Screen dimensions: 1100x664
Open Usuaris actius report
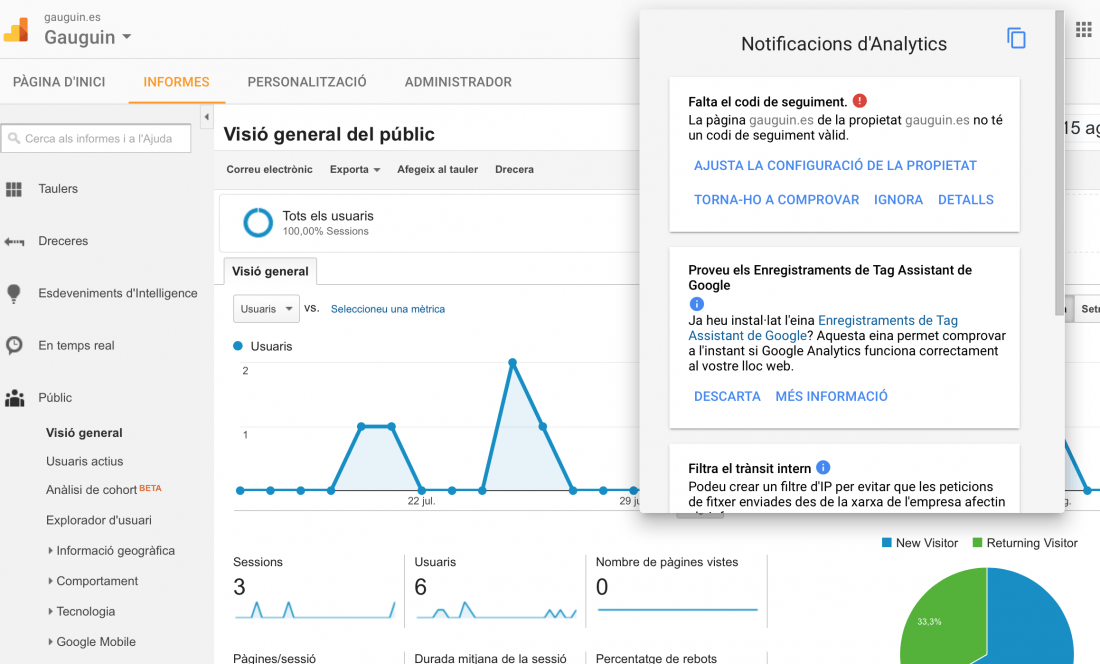point(85,461)
